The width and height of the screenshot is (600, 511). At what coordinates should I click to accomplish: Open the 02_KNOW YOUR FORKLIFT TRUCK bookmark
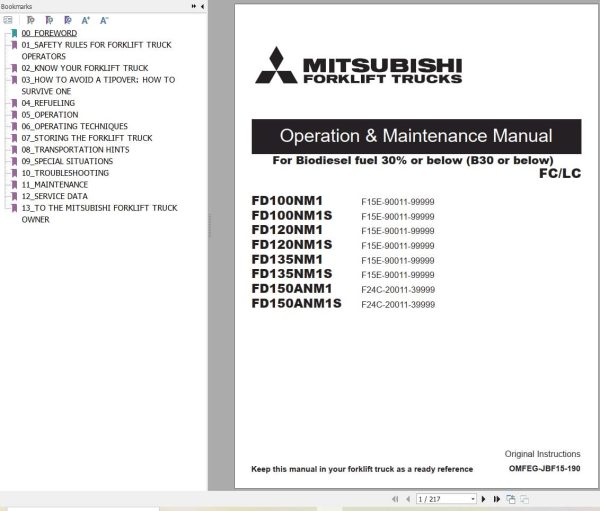(85, 68)
